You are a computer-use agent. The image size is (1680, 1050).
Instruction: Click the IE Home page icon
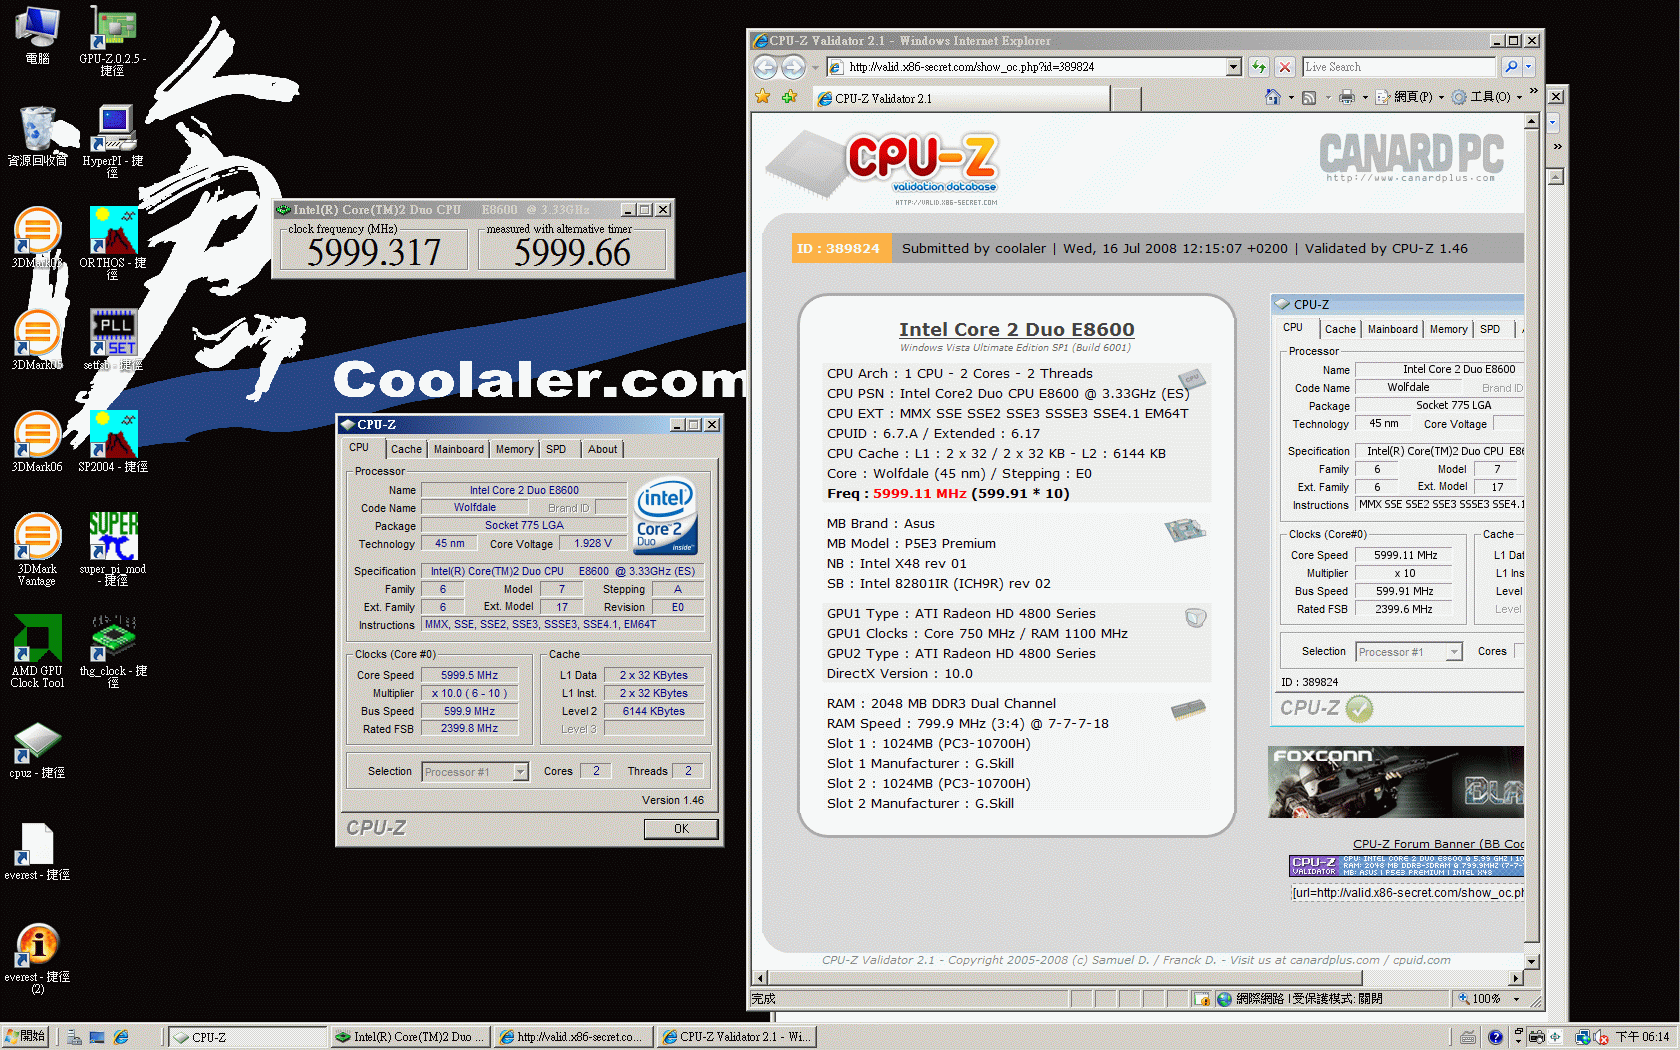click(1273, 97)
